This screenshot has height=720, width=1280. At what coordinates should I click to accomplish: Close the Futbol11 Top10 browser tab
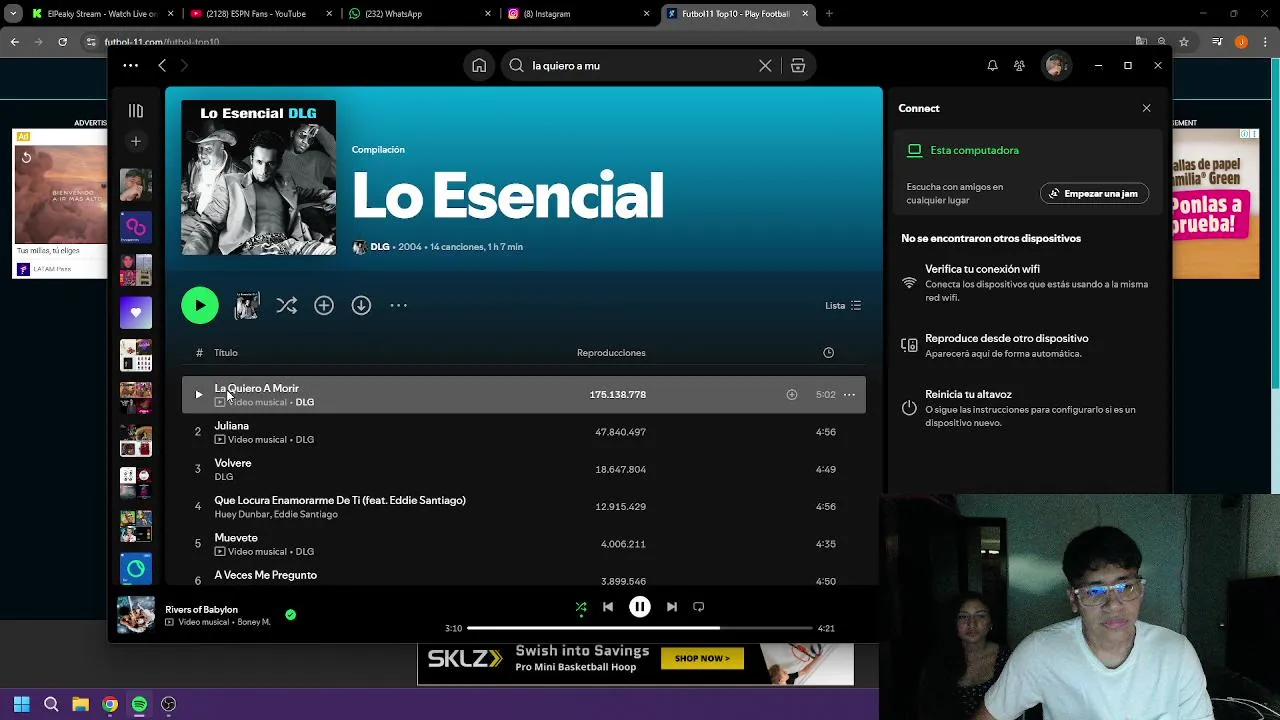pyautogui.click(x=805, y=14)
